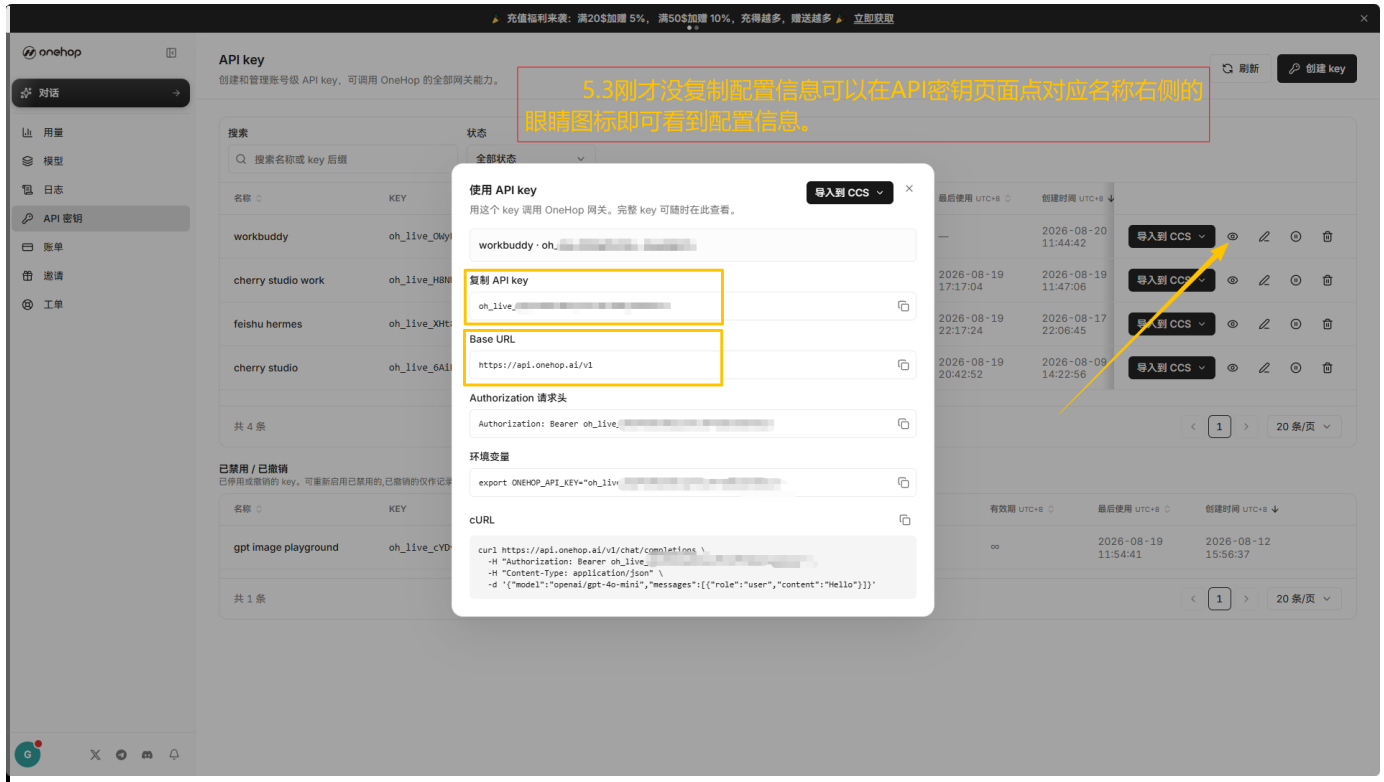Open 导入到 CCS for feishu hermes row
This screenshot has height=782, width=1384.
tap(1171, 324)
